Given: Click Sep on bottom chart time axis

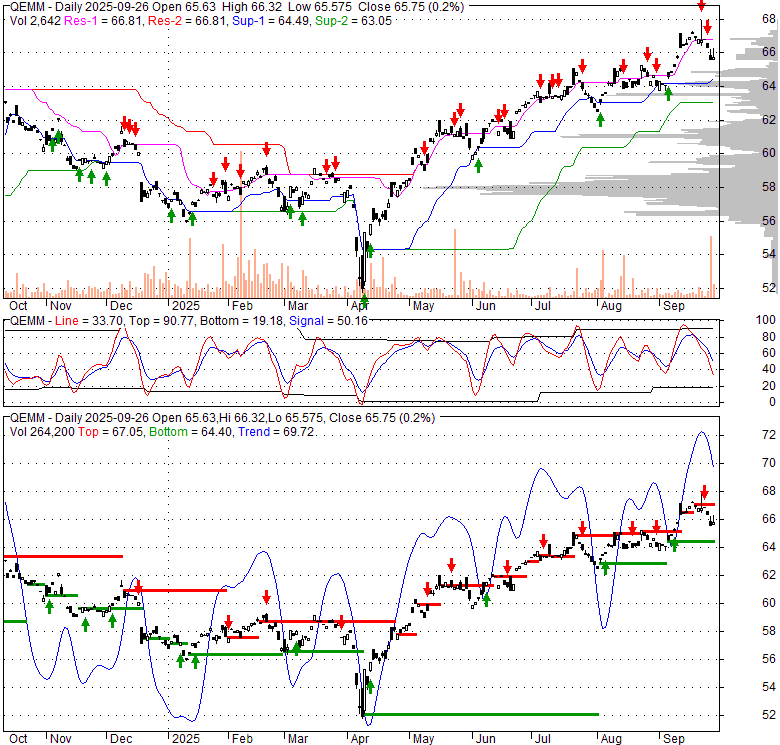Looking at the screenshot, I should click(x=674, y=739).
